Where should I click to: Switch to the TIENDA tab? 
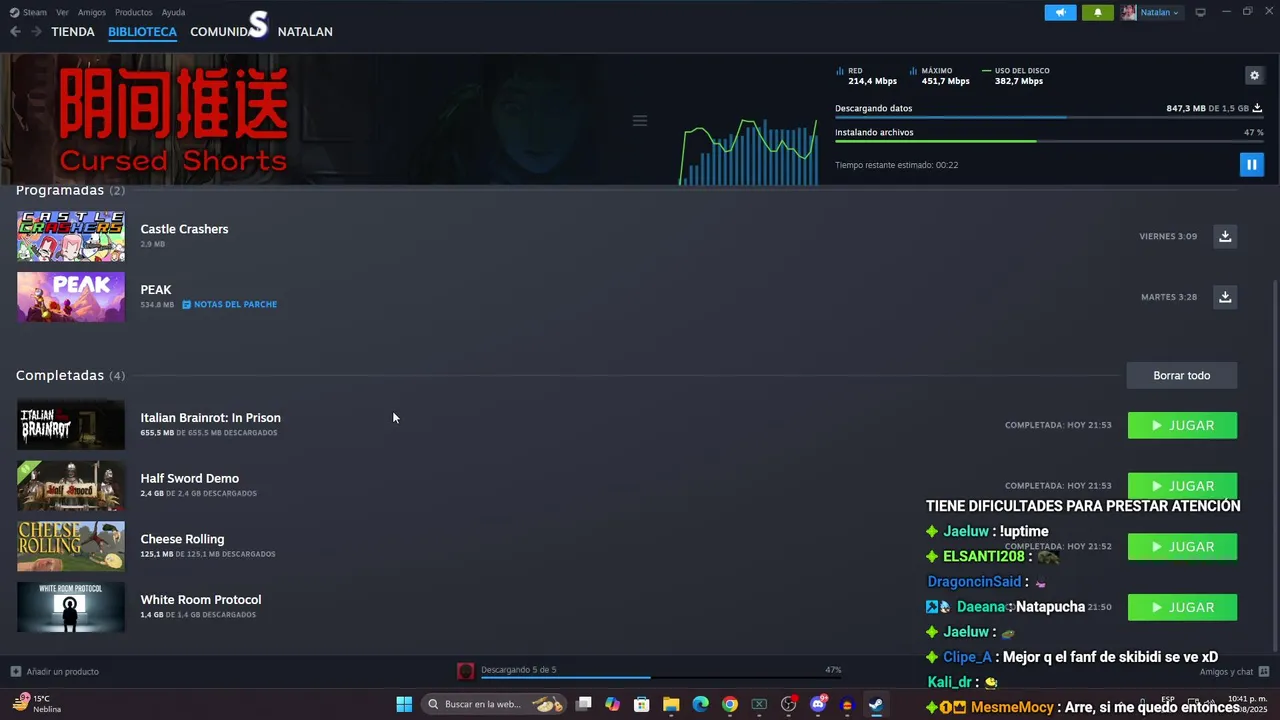click(x=73, y=32)
